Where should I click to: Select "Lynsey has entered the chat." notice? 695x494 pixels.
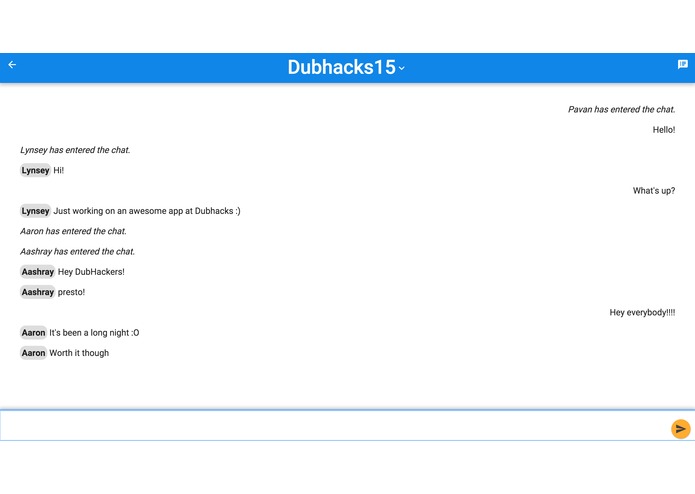click(75, 150)
